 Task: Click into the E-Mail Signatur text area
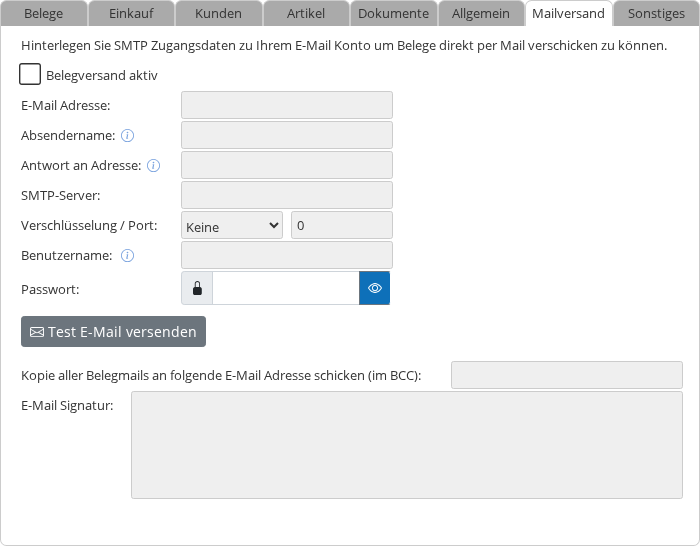[407, 445]
